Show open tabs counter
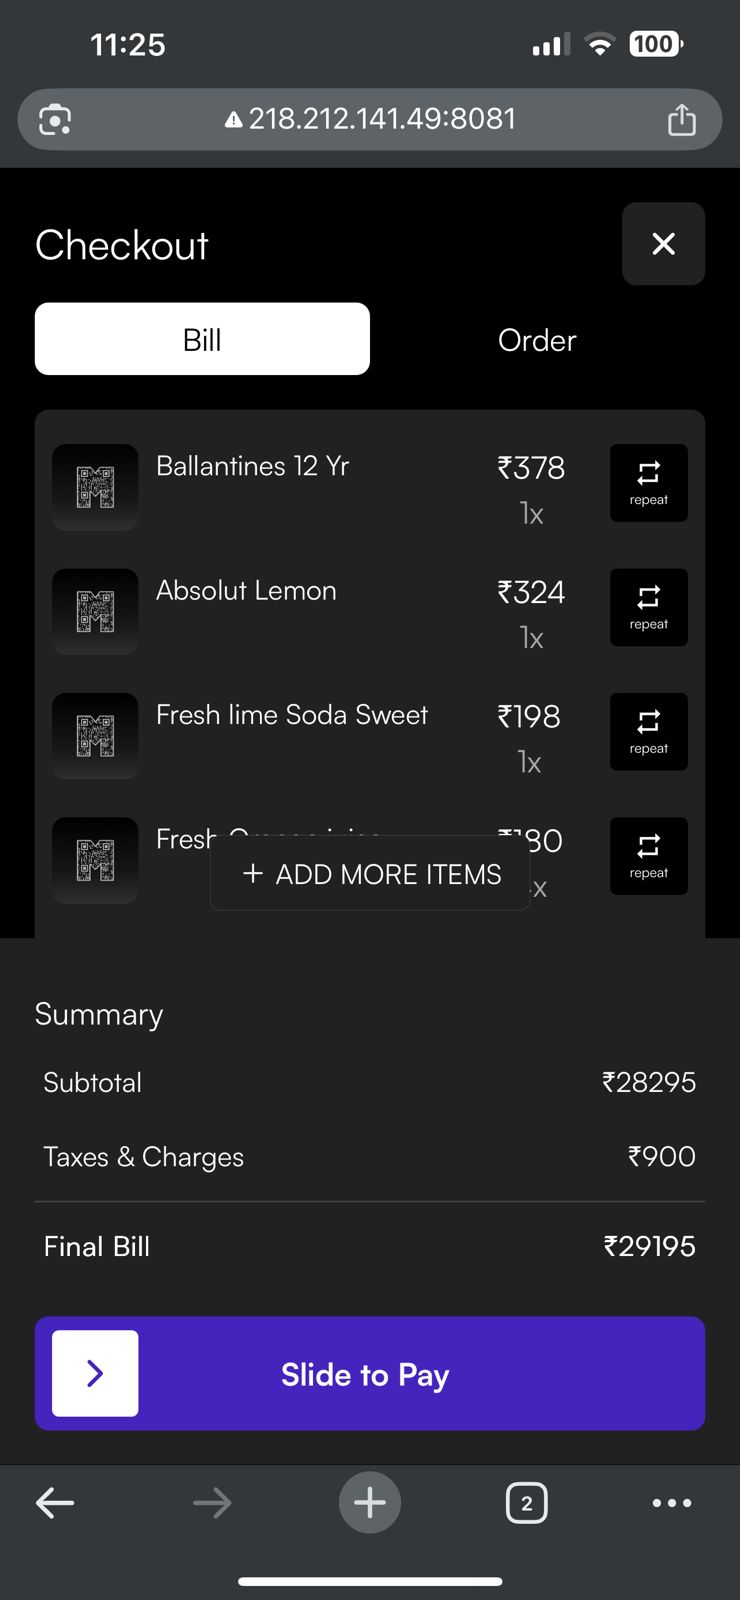This screenshot has width=740, height=1600. (x=527, y=1503)
